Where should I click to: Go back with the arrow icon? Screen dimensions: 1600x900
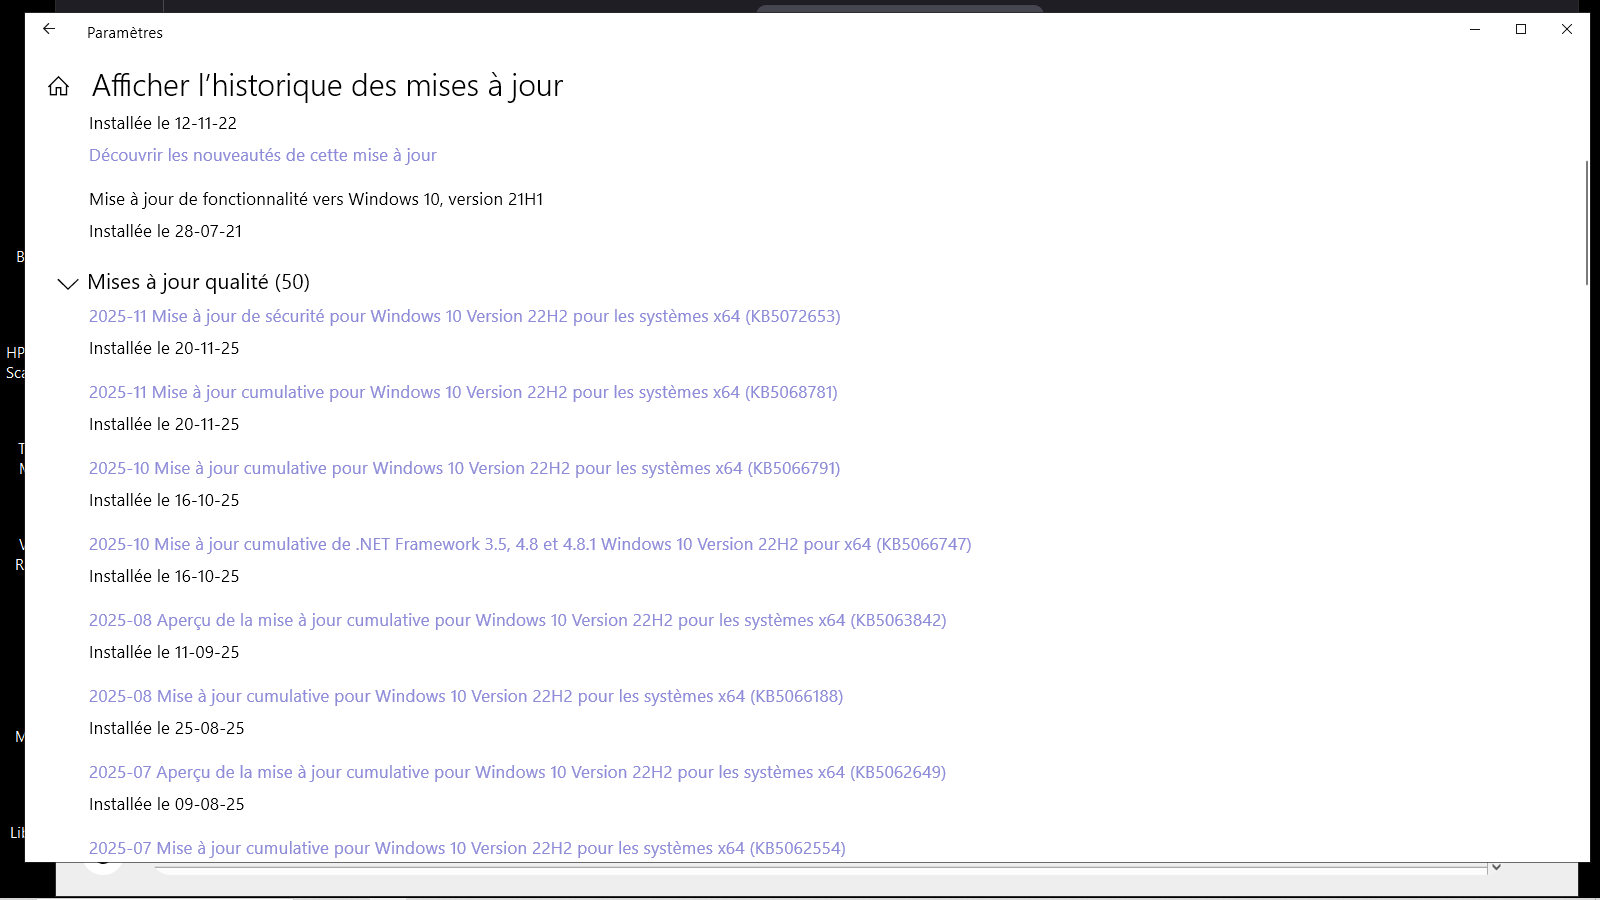click(x=49, y=29)
